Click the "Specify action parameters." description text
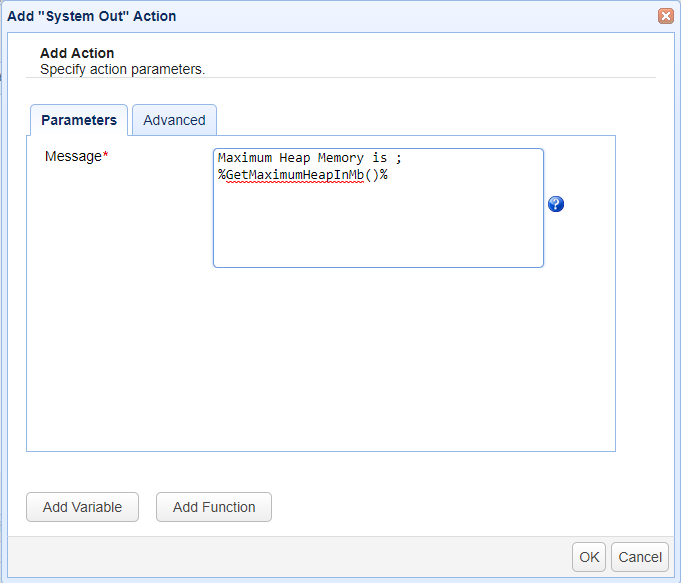This screenshot has width=682, height=586. [122, 70]
